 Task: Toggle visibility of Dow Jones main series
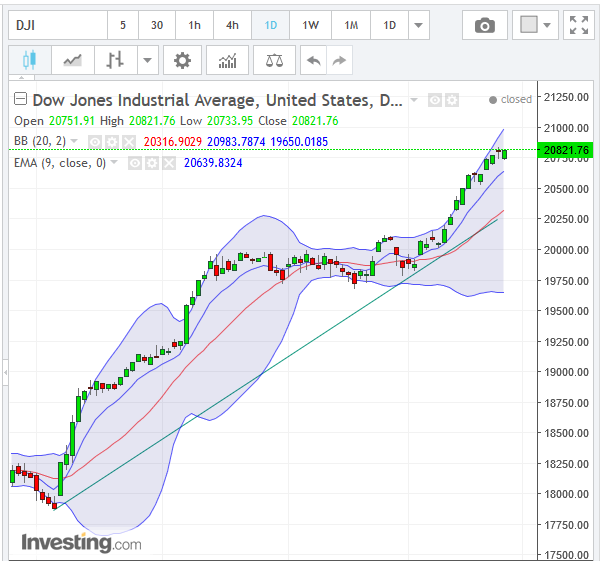435,100
